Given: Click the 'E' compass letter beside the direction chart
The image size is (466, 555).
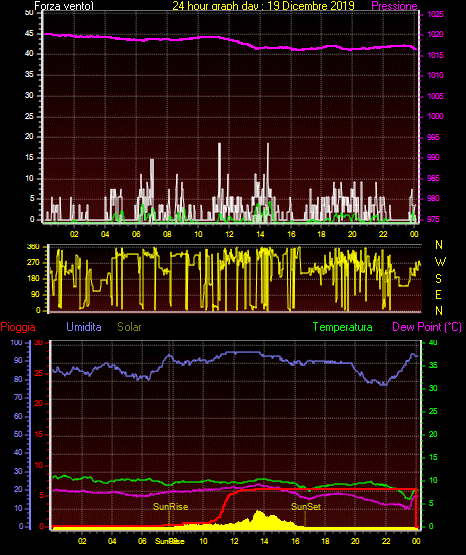Looking at the screenshot, I should point(438,294).
